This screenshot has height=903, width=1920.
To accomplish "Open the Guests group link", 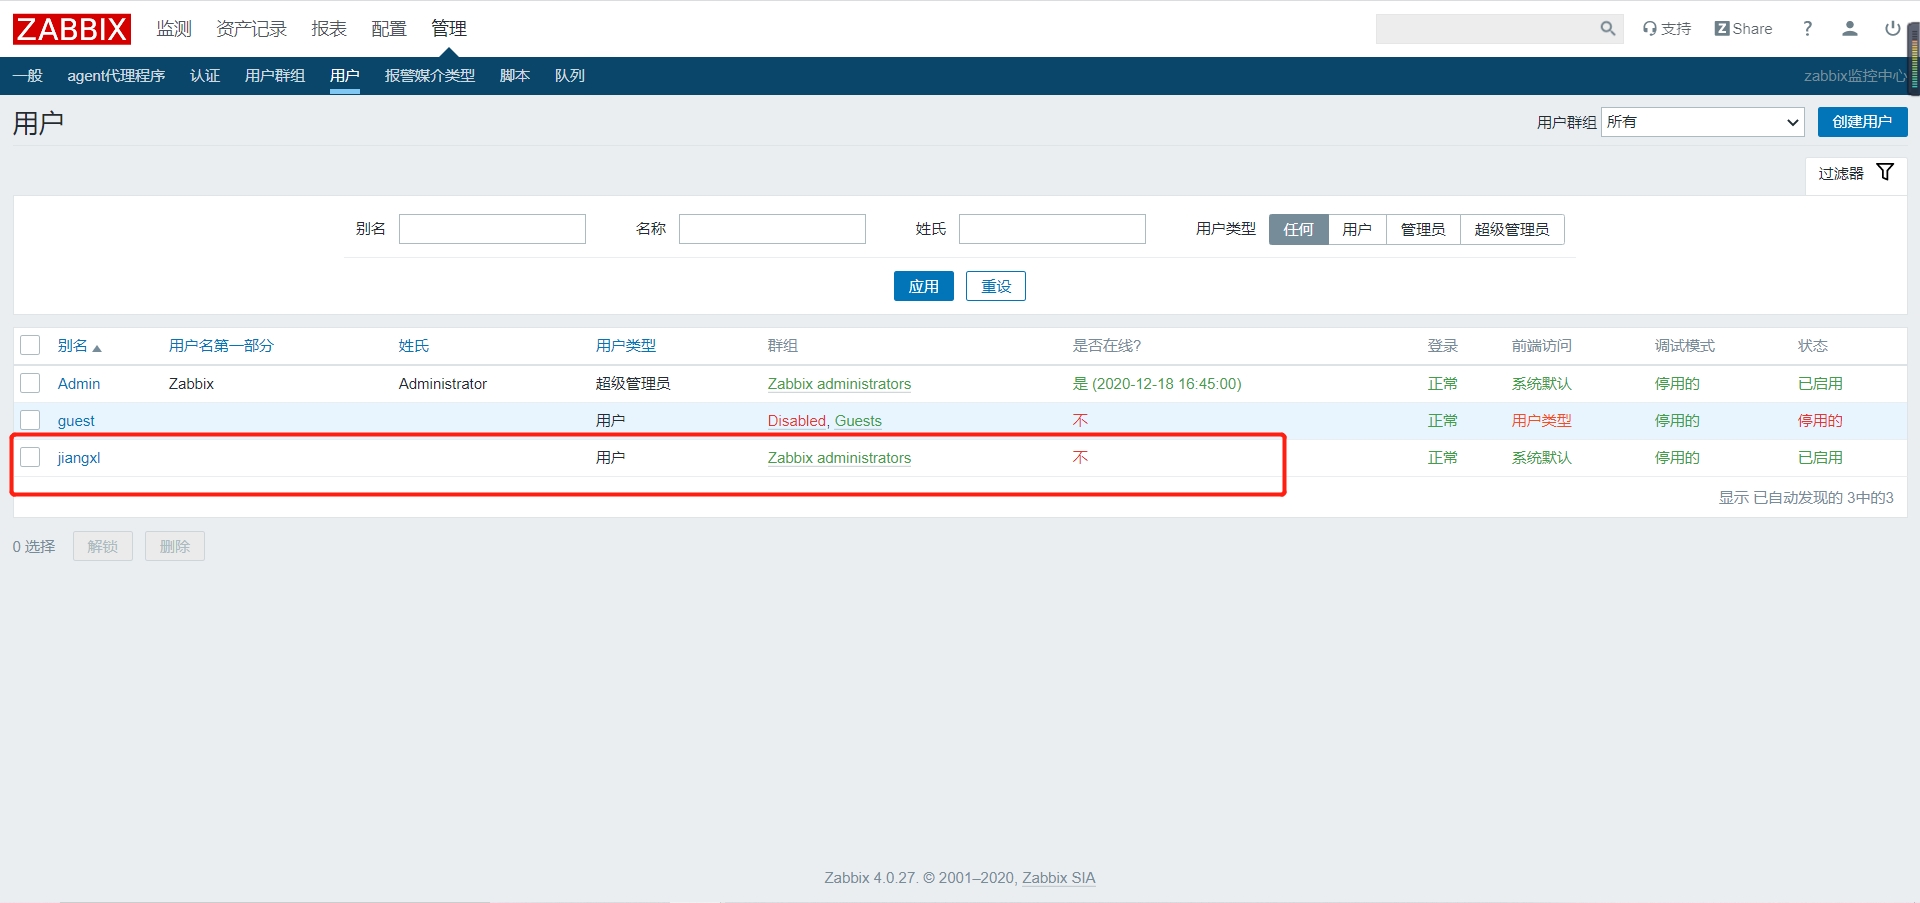I will point(858,421).
